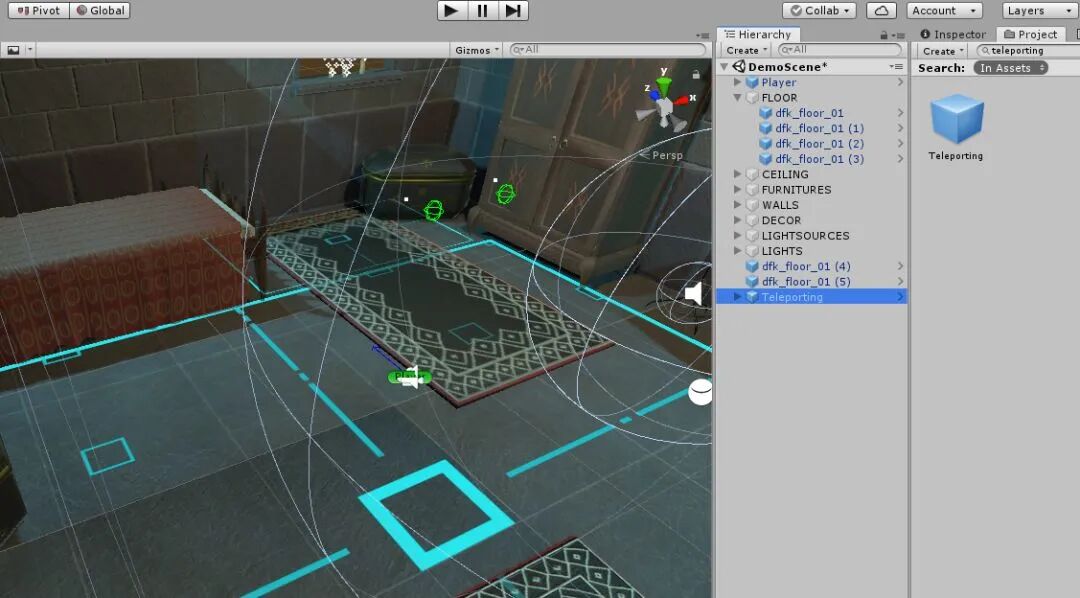Select dfk_floor_01 (4) in Hierarchy
The height and width of the screenshot is (598, 1080).
tap(806, 266)
